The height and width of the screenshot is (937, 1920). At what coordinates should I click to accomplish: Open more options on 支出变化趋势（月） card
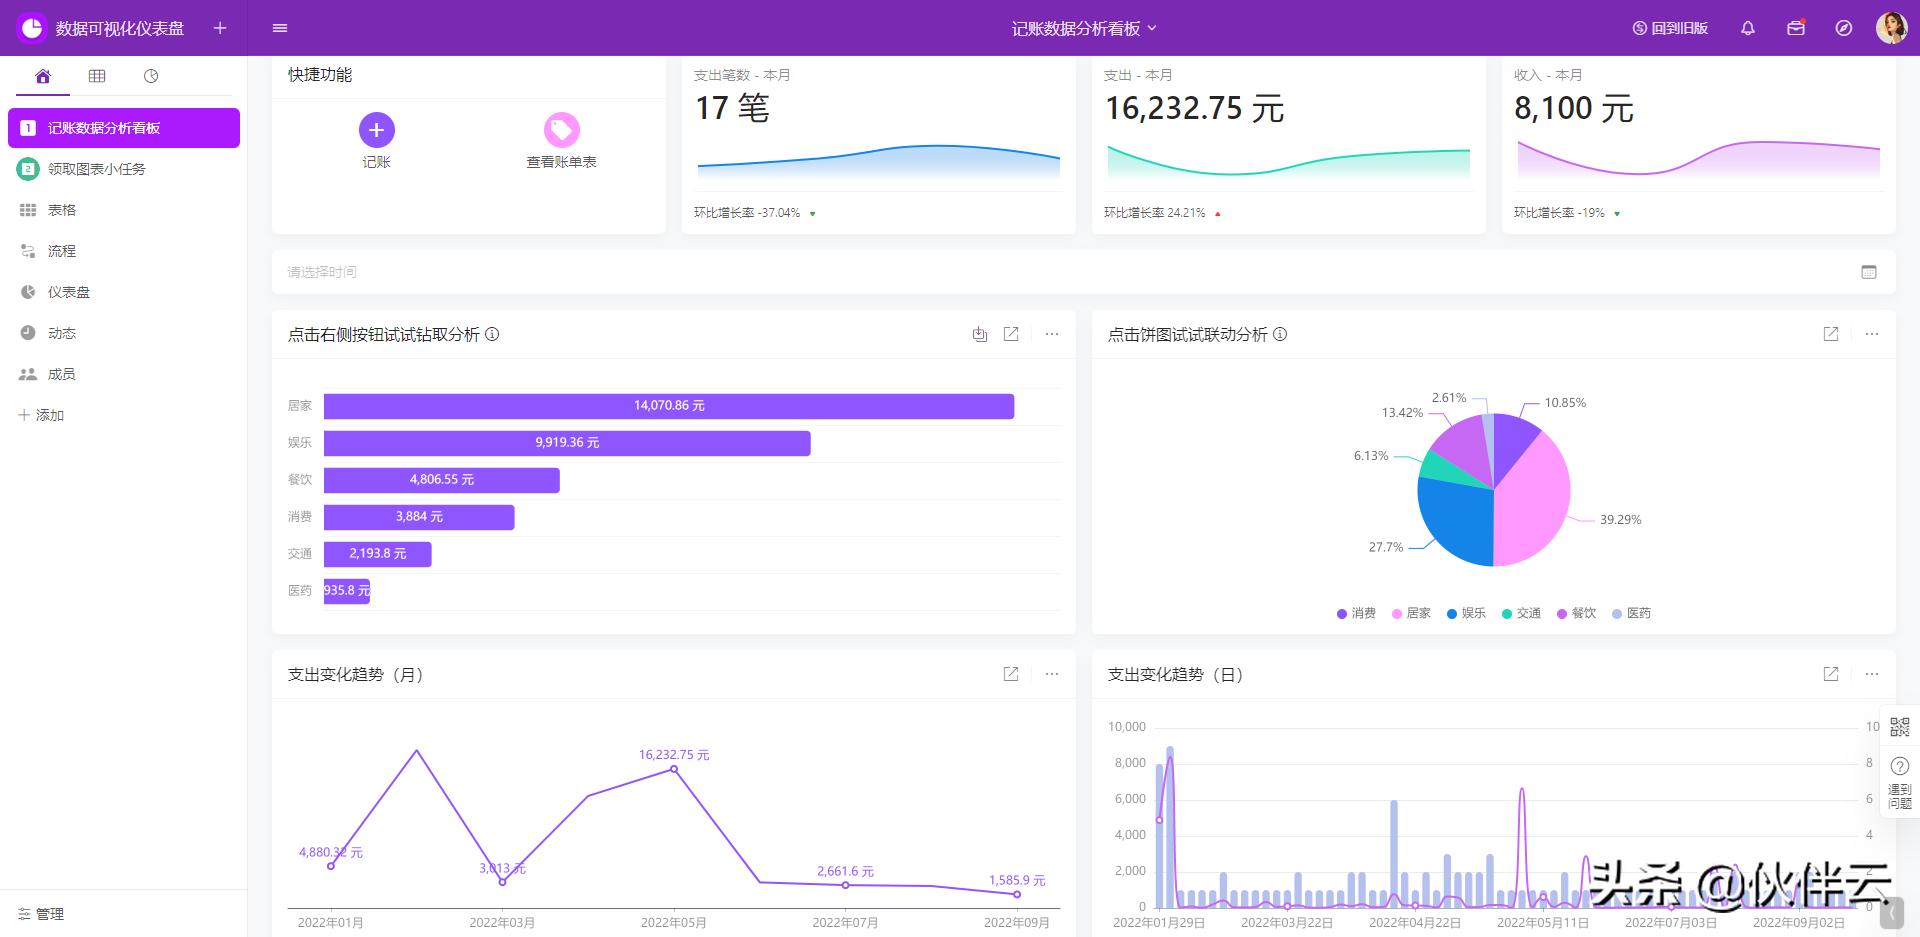[x=1051, y=674]
